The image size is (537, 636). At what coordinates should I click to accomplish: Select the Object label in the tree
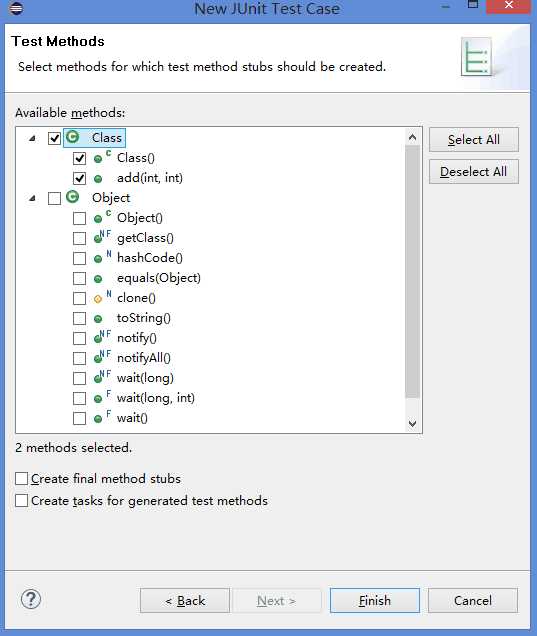pyautogui.click(x=111, y=198)
